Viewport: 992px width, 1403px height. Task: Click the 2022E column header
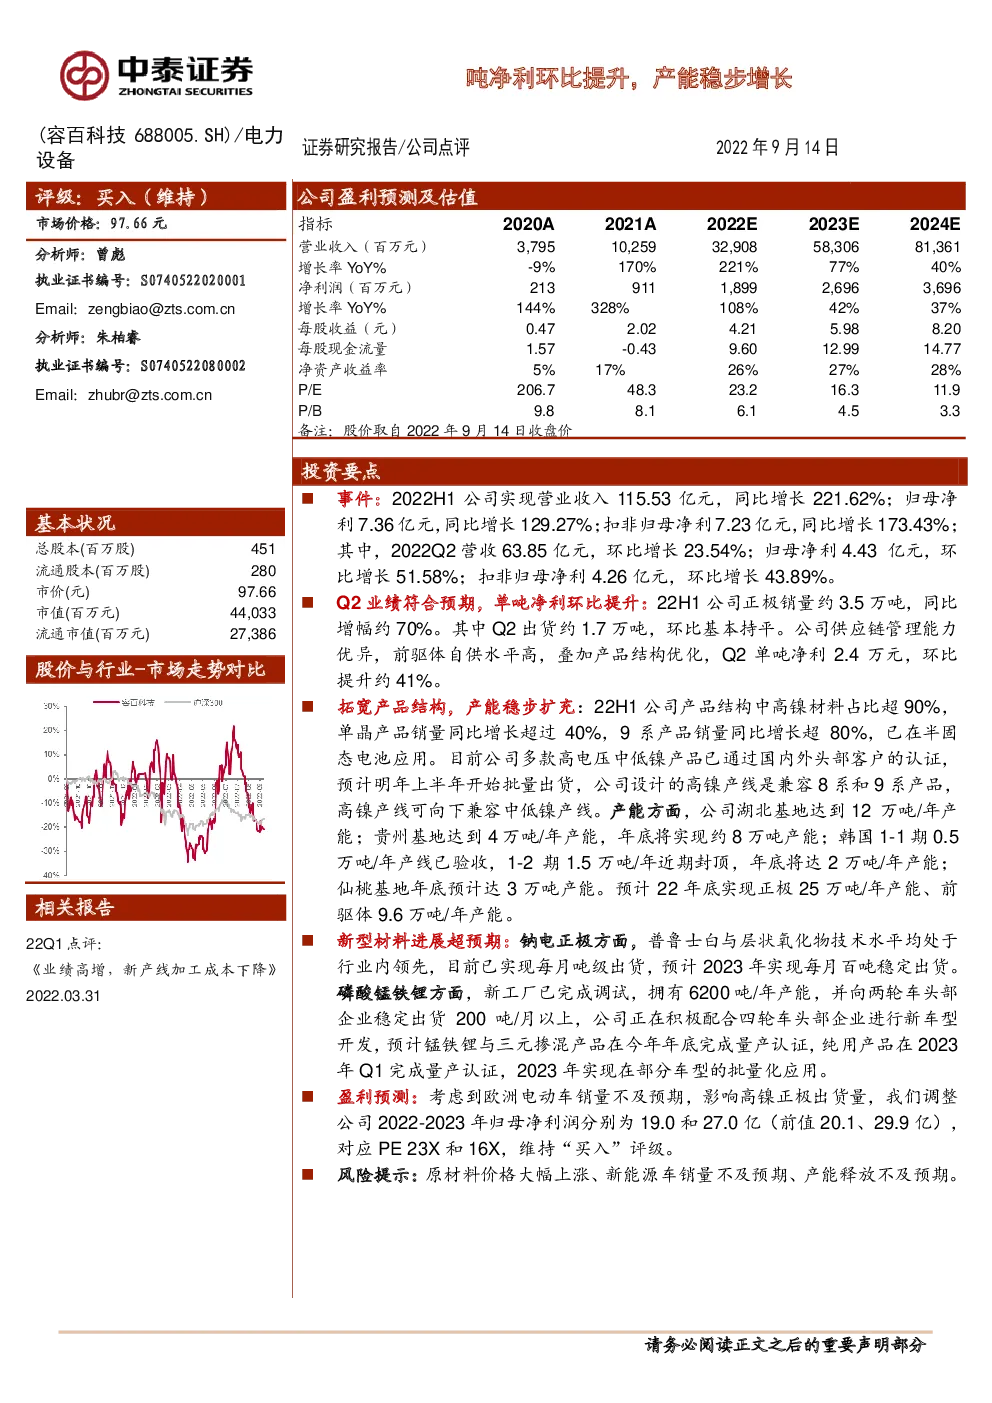732,224
